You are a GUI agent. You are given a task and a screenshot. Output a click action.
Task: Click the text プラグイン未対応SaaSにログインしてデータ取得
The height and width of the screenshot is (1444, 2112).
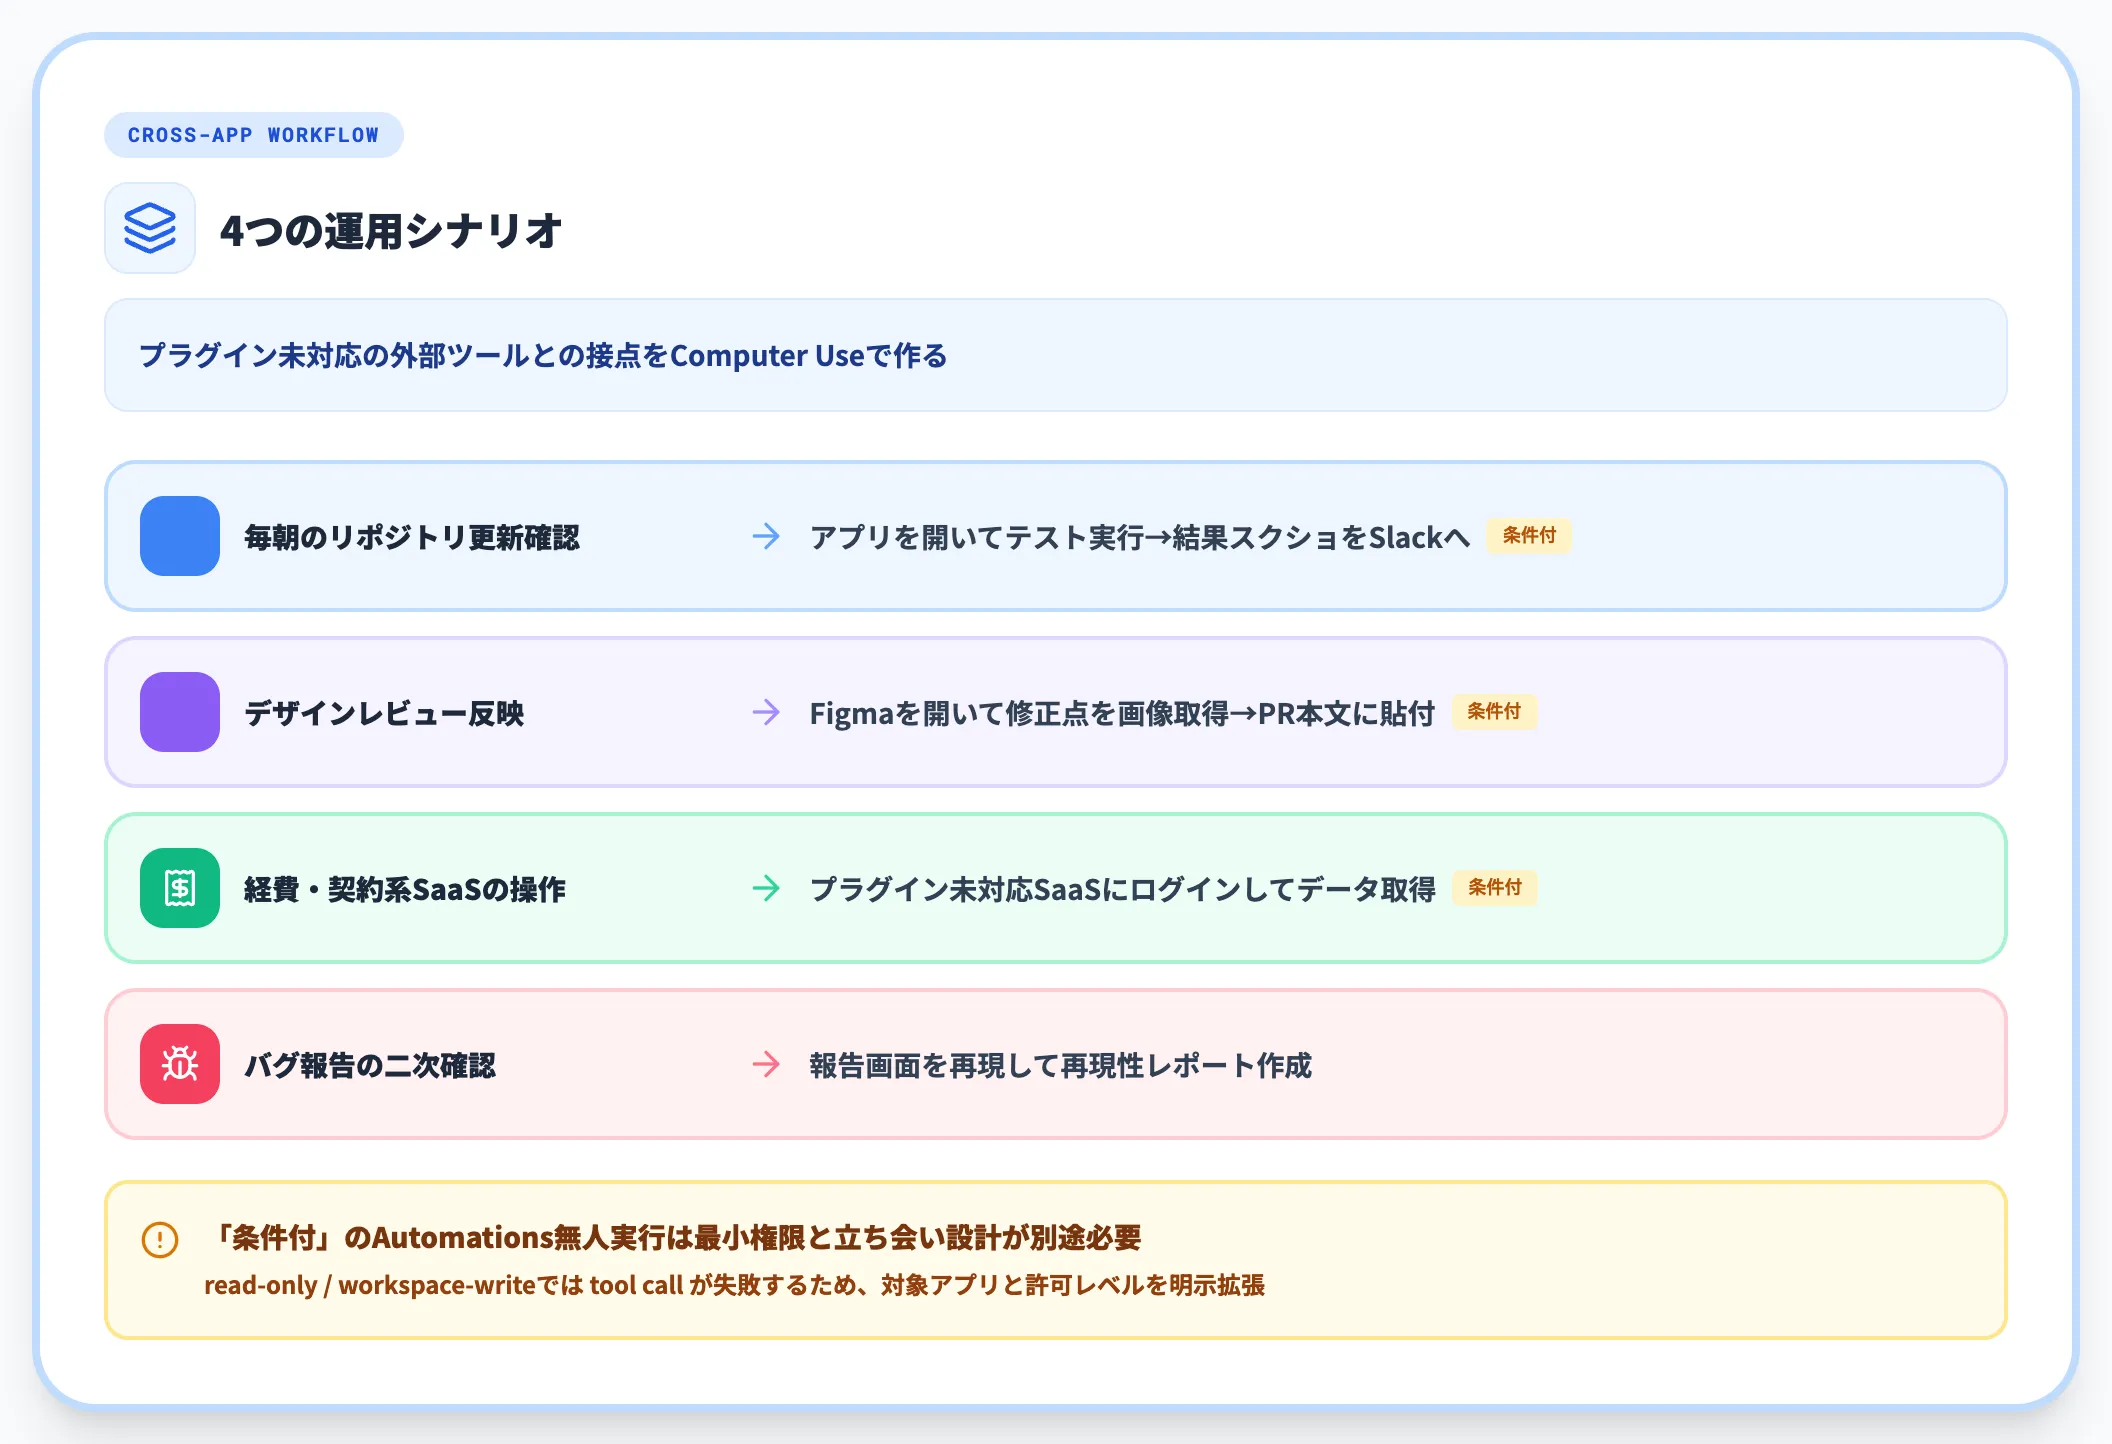point(1123,889)
